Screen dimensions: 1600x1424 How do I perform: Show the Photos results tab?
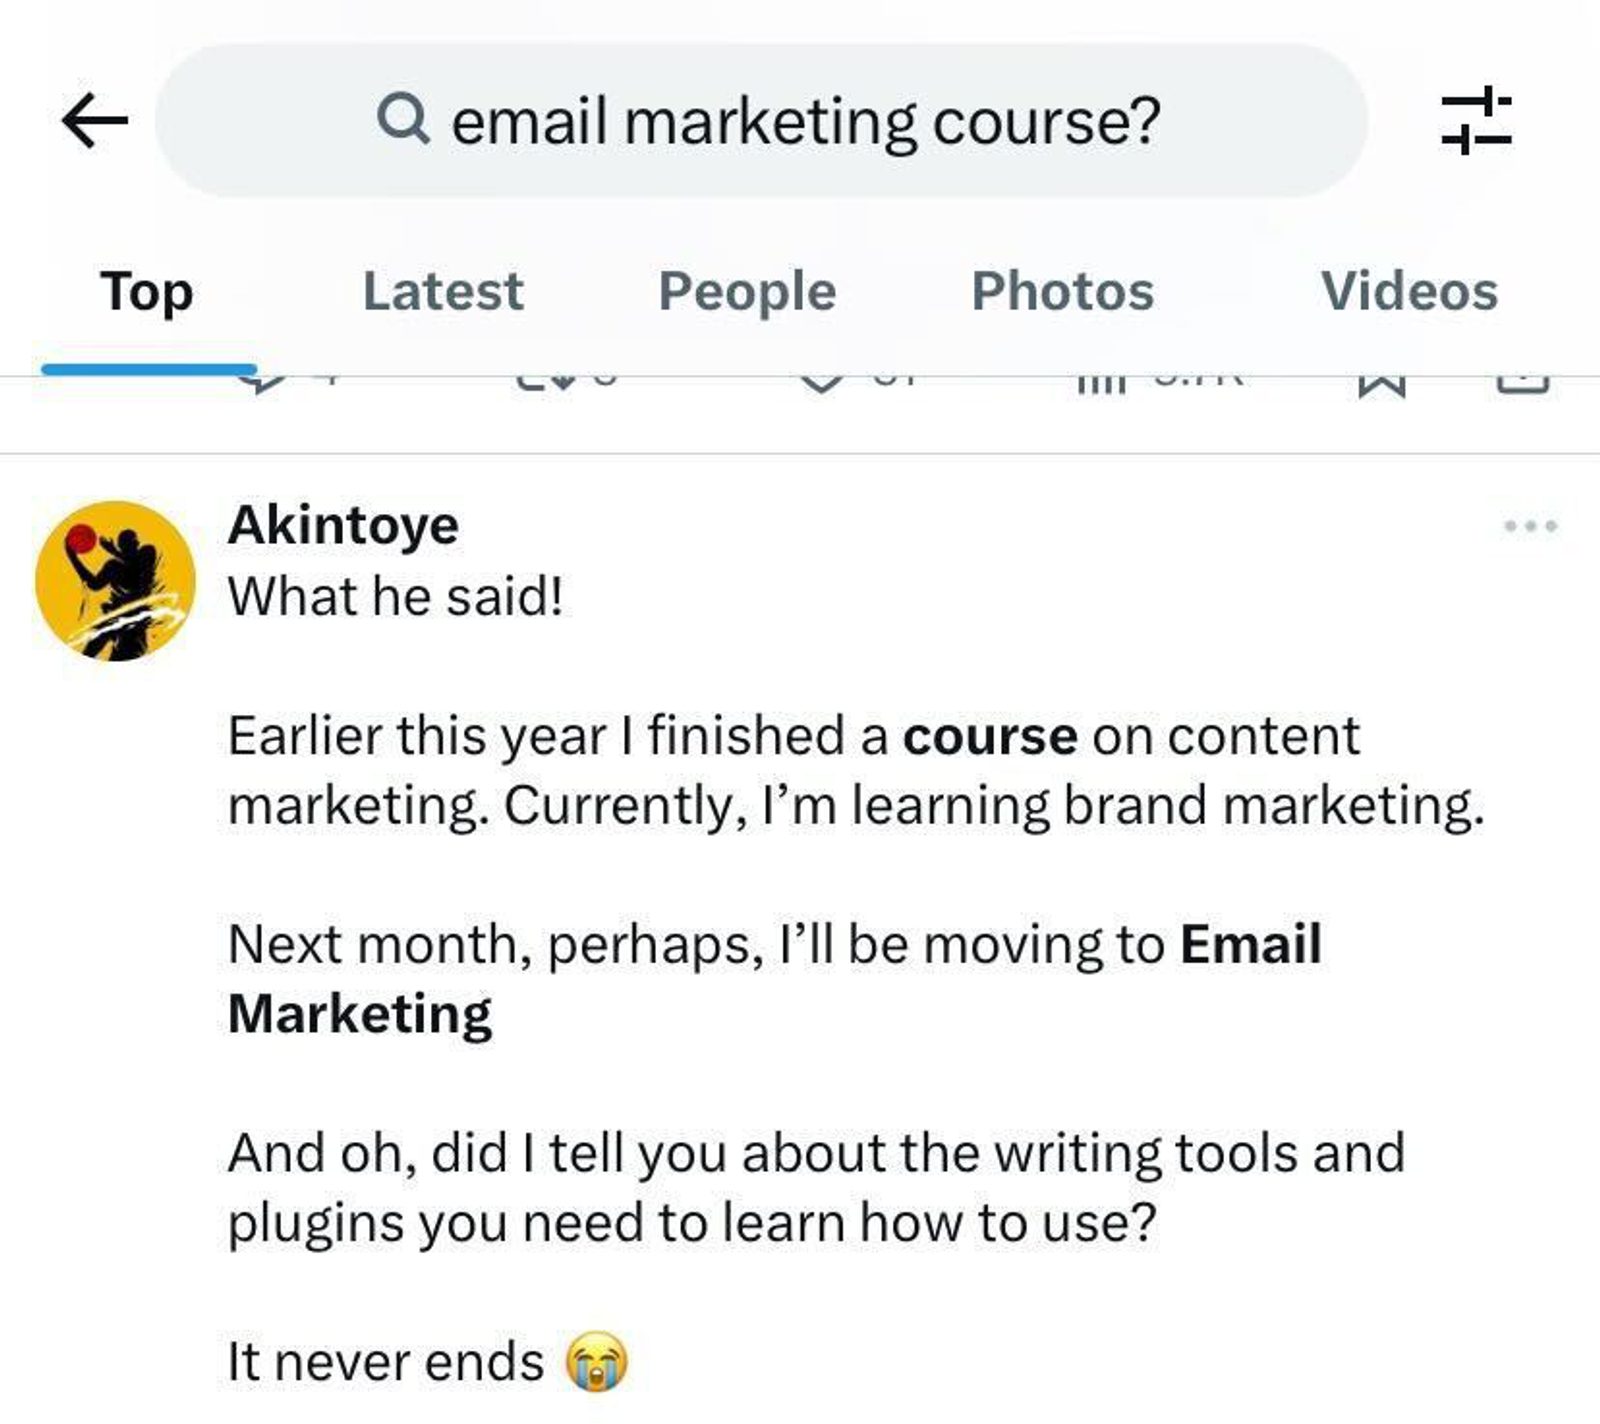(x=1062, y=292)
